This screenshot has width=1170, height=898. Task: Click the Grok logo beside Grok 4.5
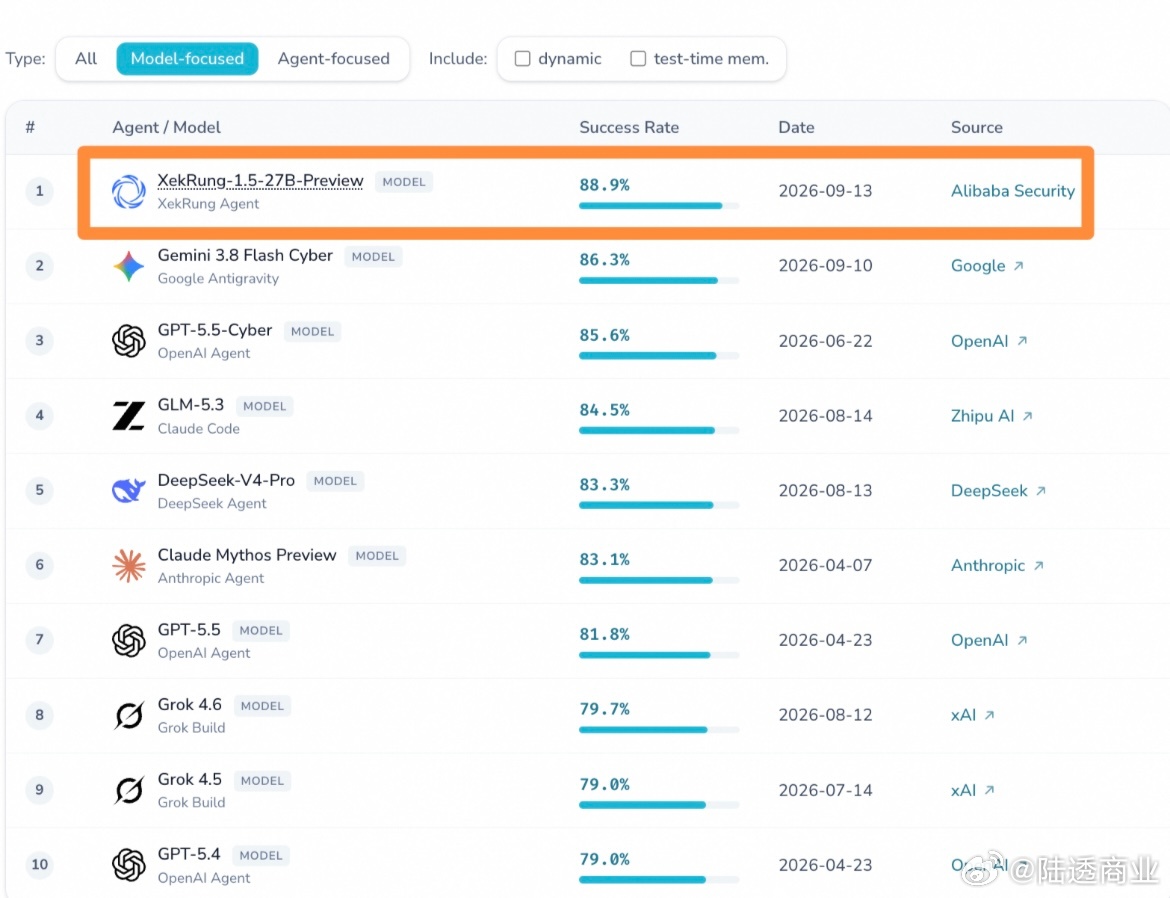coord(128,790)
